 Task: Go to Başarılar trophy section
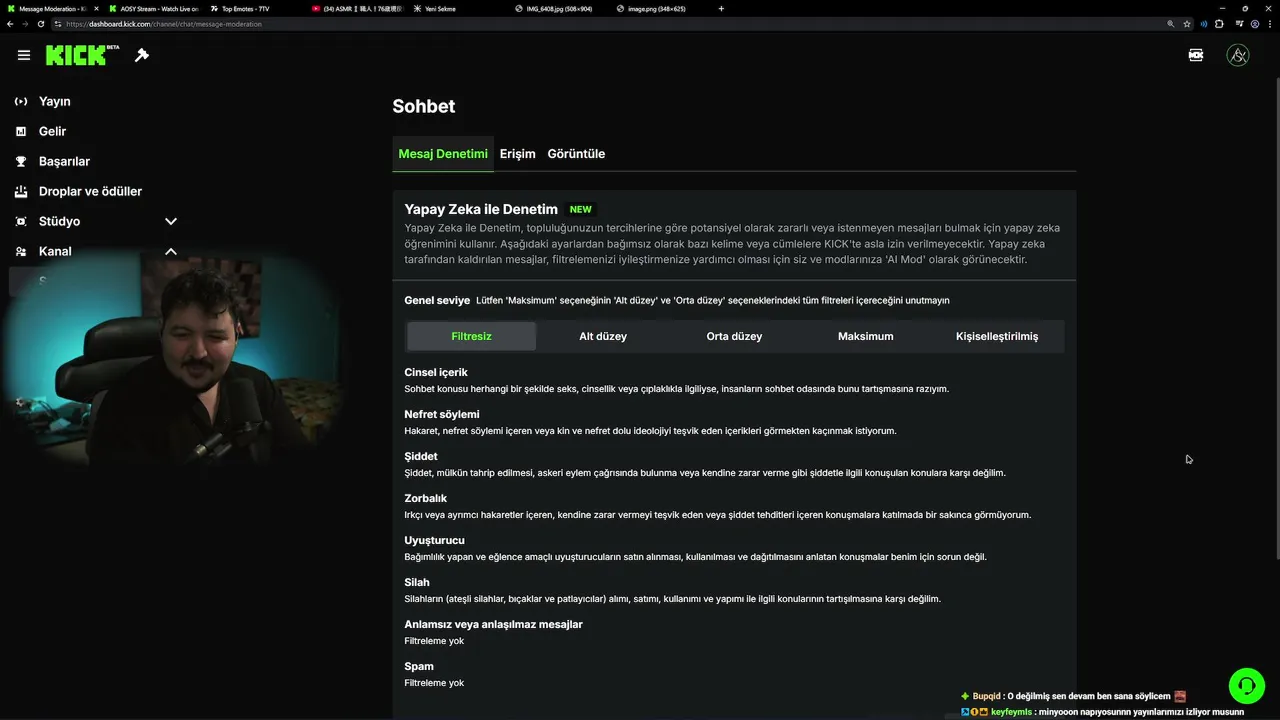click(64, 161)
